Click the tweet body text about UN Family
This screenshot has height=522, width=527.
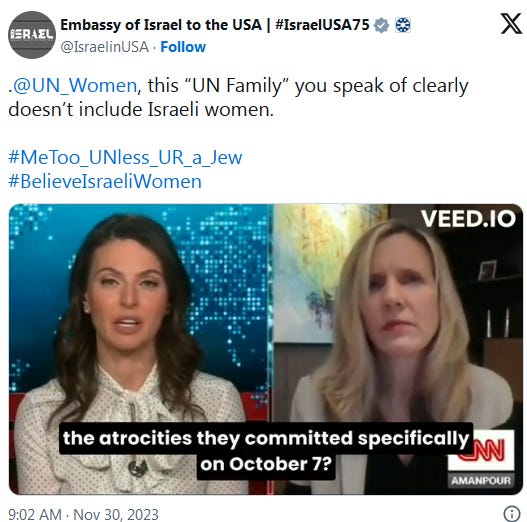(238, 97)
